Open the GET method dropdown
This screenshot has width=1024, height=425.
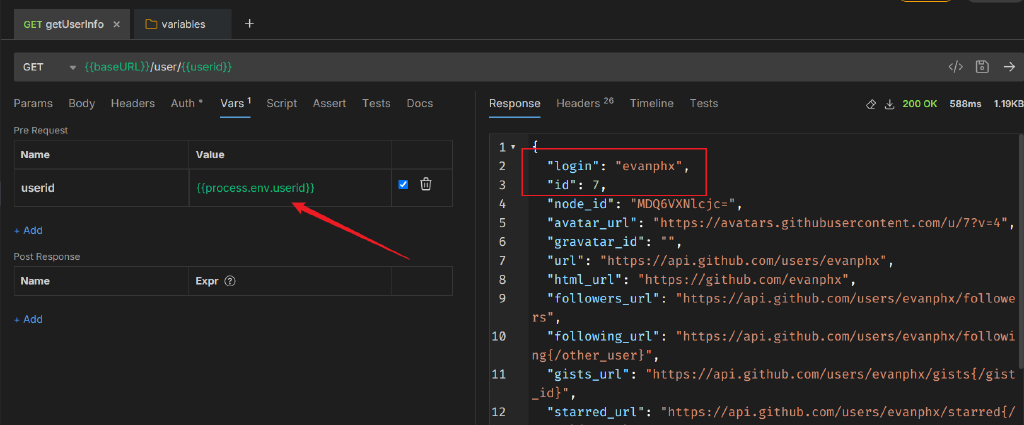point(72,67)
